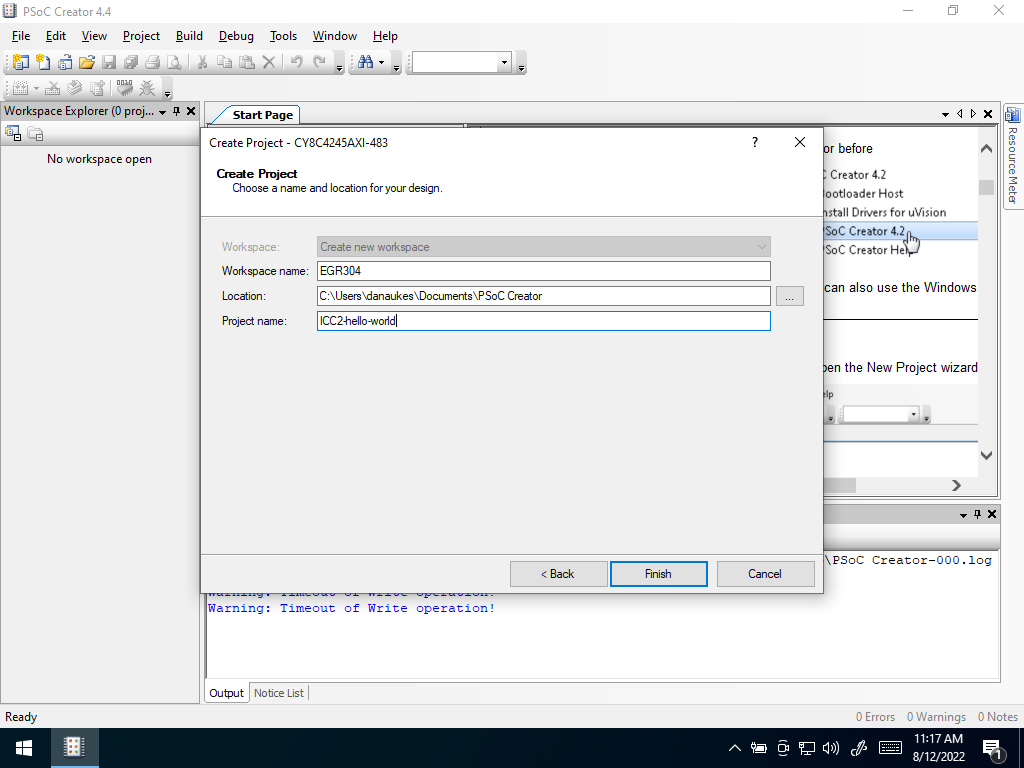Screen dimensions: 1024x768
Task: Open the Output panel options dropdown
Action: (x=963, y=515)
